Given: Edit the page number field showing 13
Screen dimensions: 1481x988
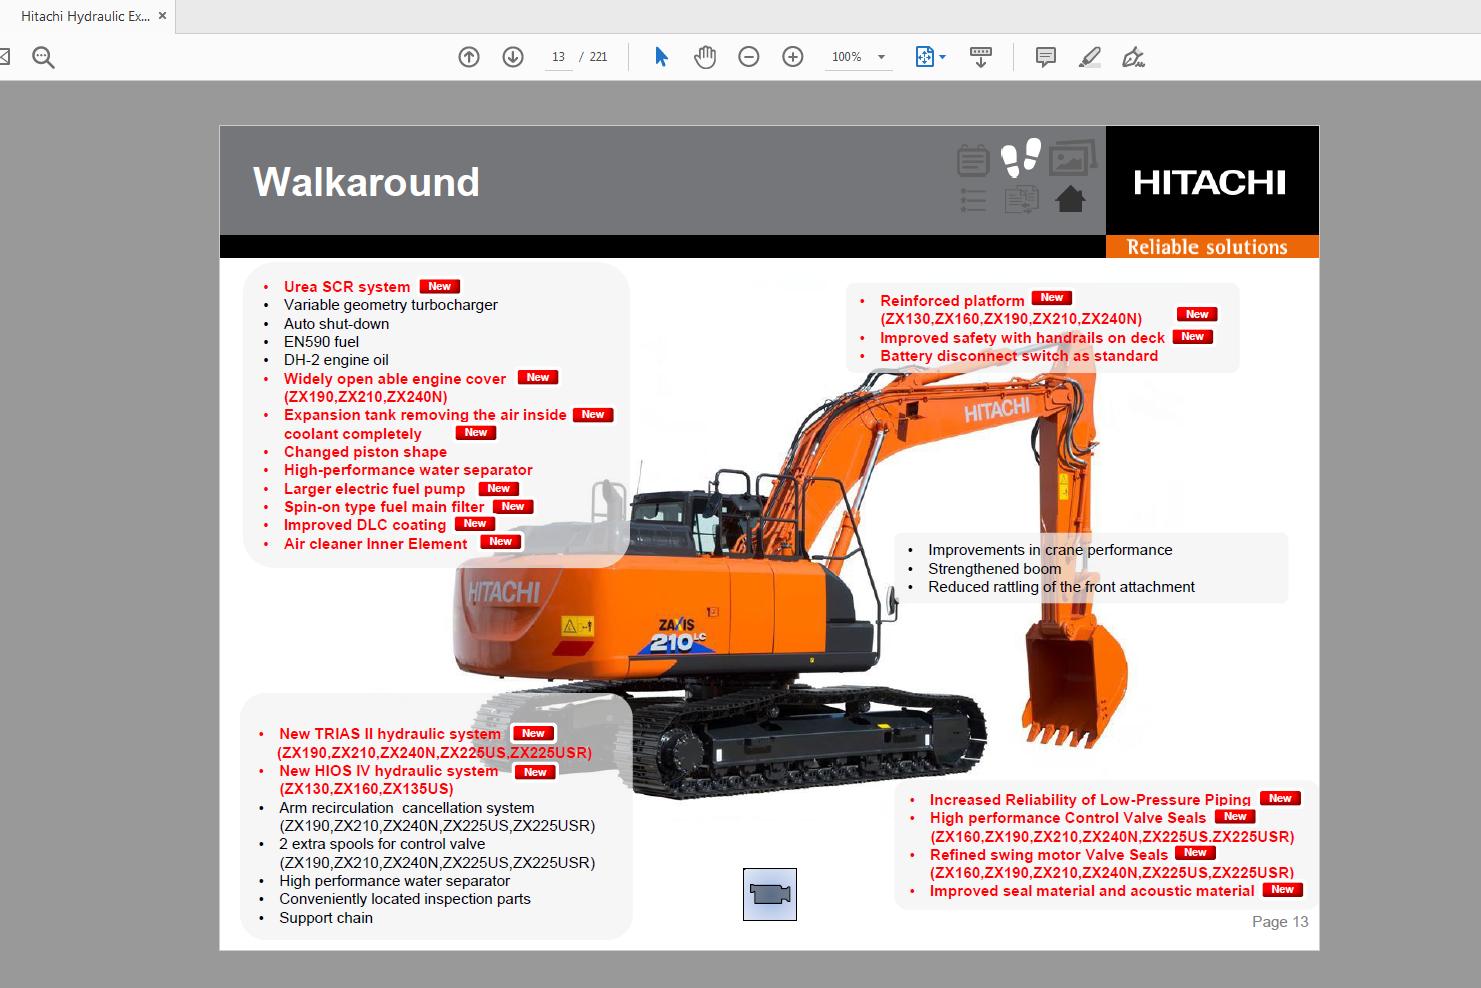Looking at the screenshot, I should [558, 57].
